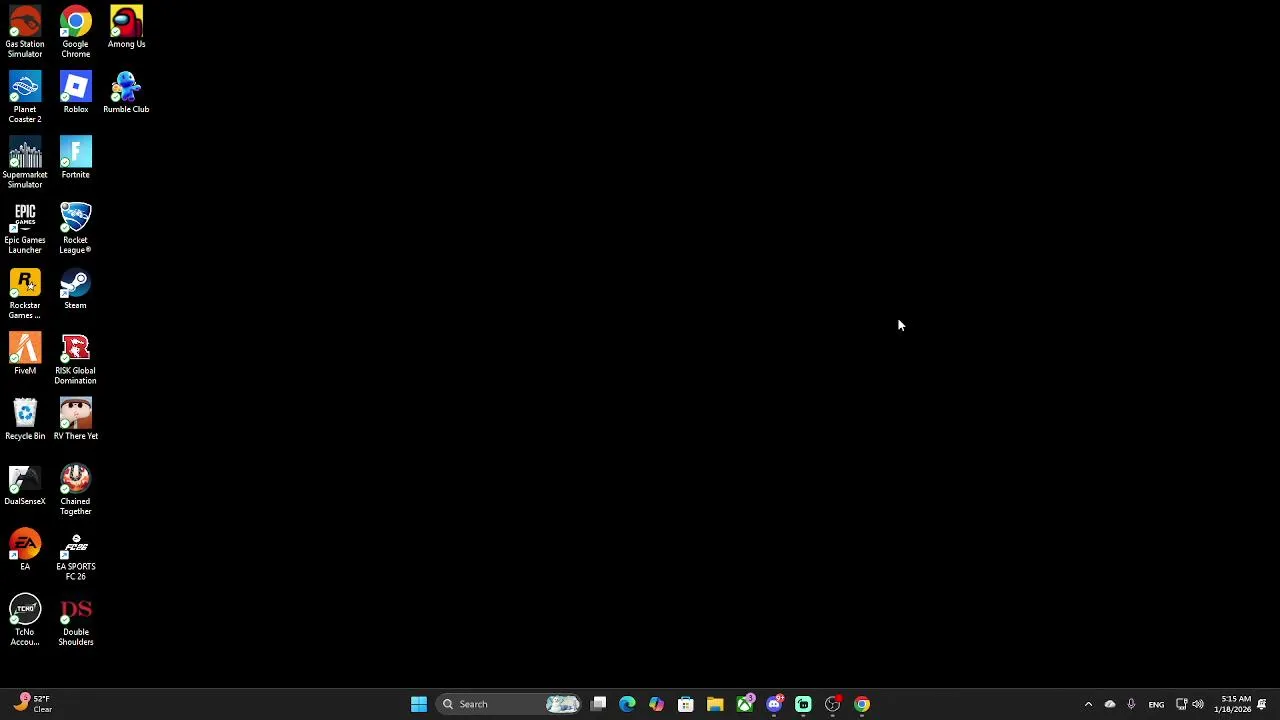Open network settings from the tray
1280x720 pixels.
coord(1181,704)
